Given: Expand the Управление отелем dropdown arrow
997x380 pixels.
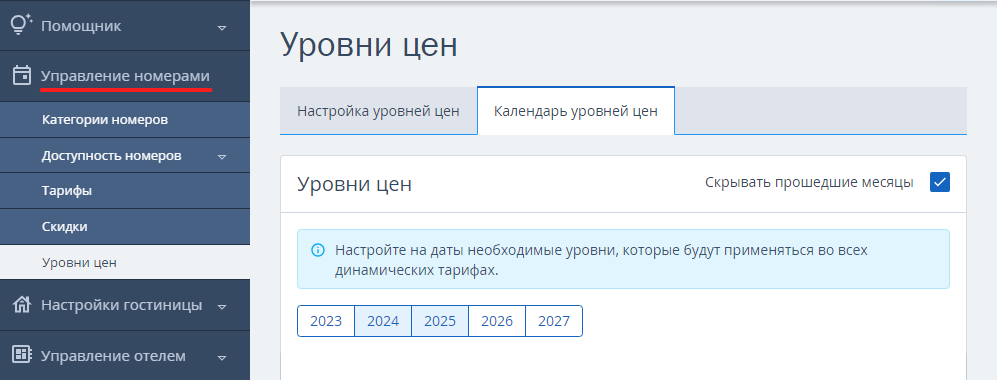Looking at the screenshot, I should (222, 358).
